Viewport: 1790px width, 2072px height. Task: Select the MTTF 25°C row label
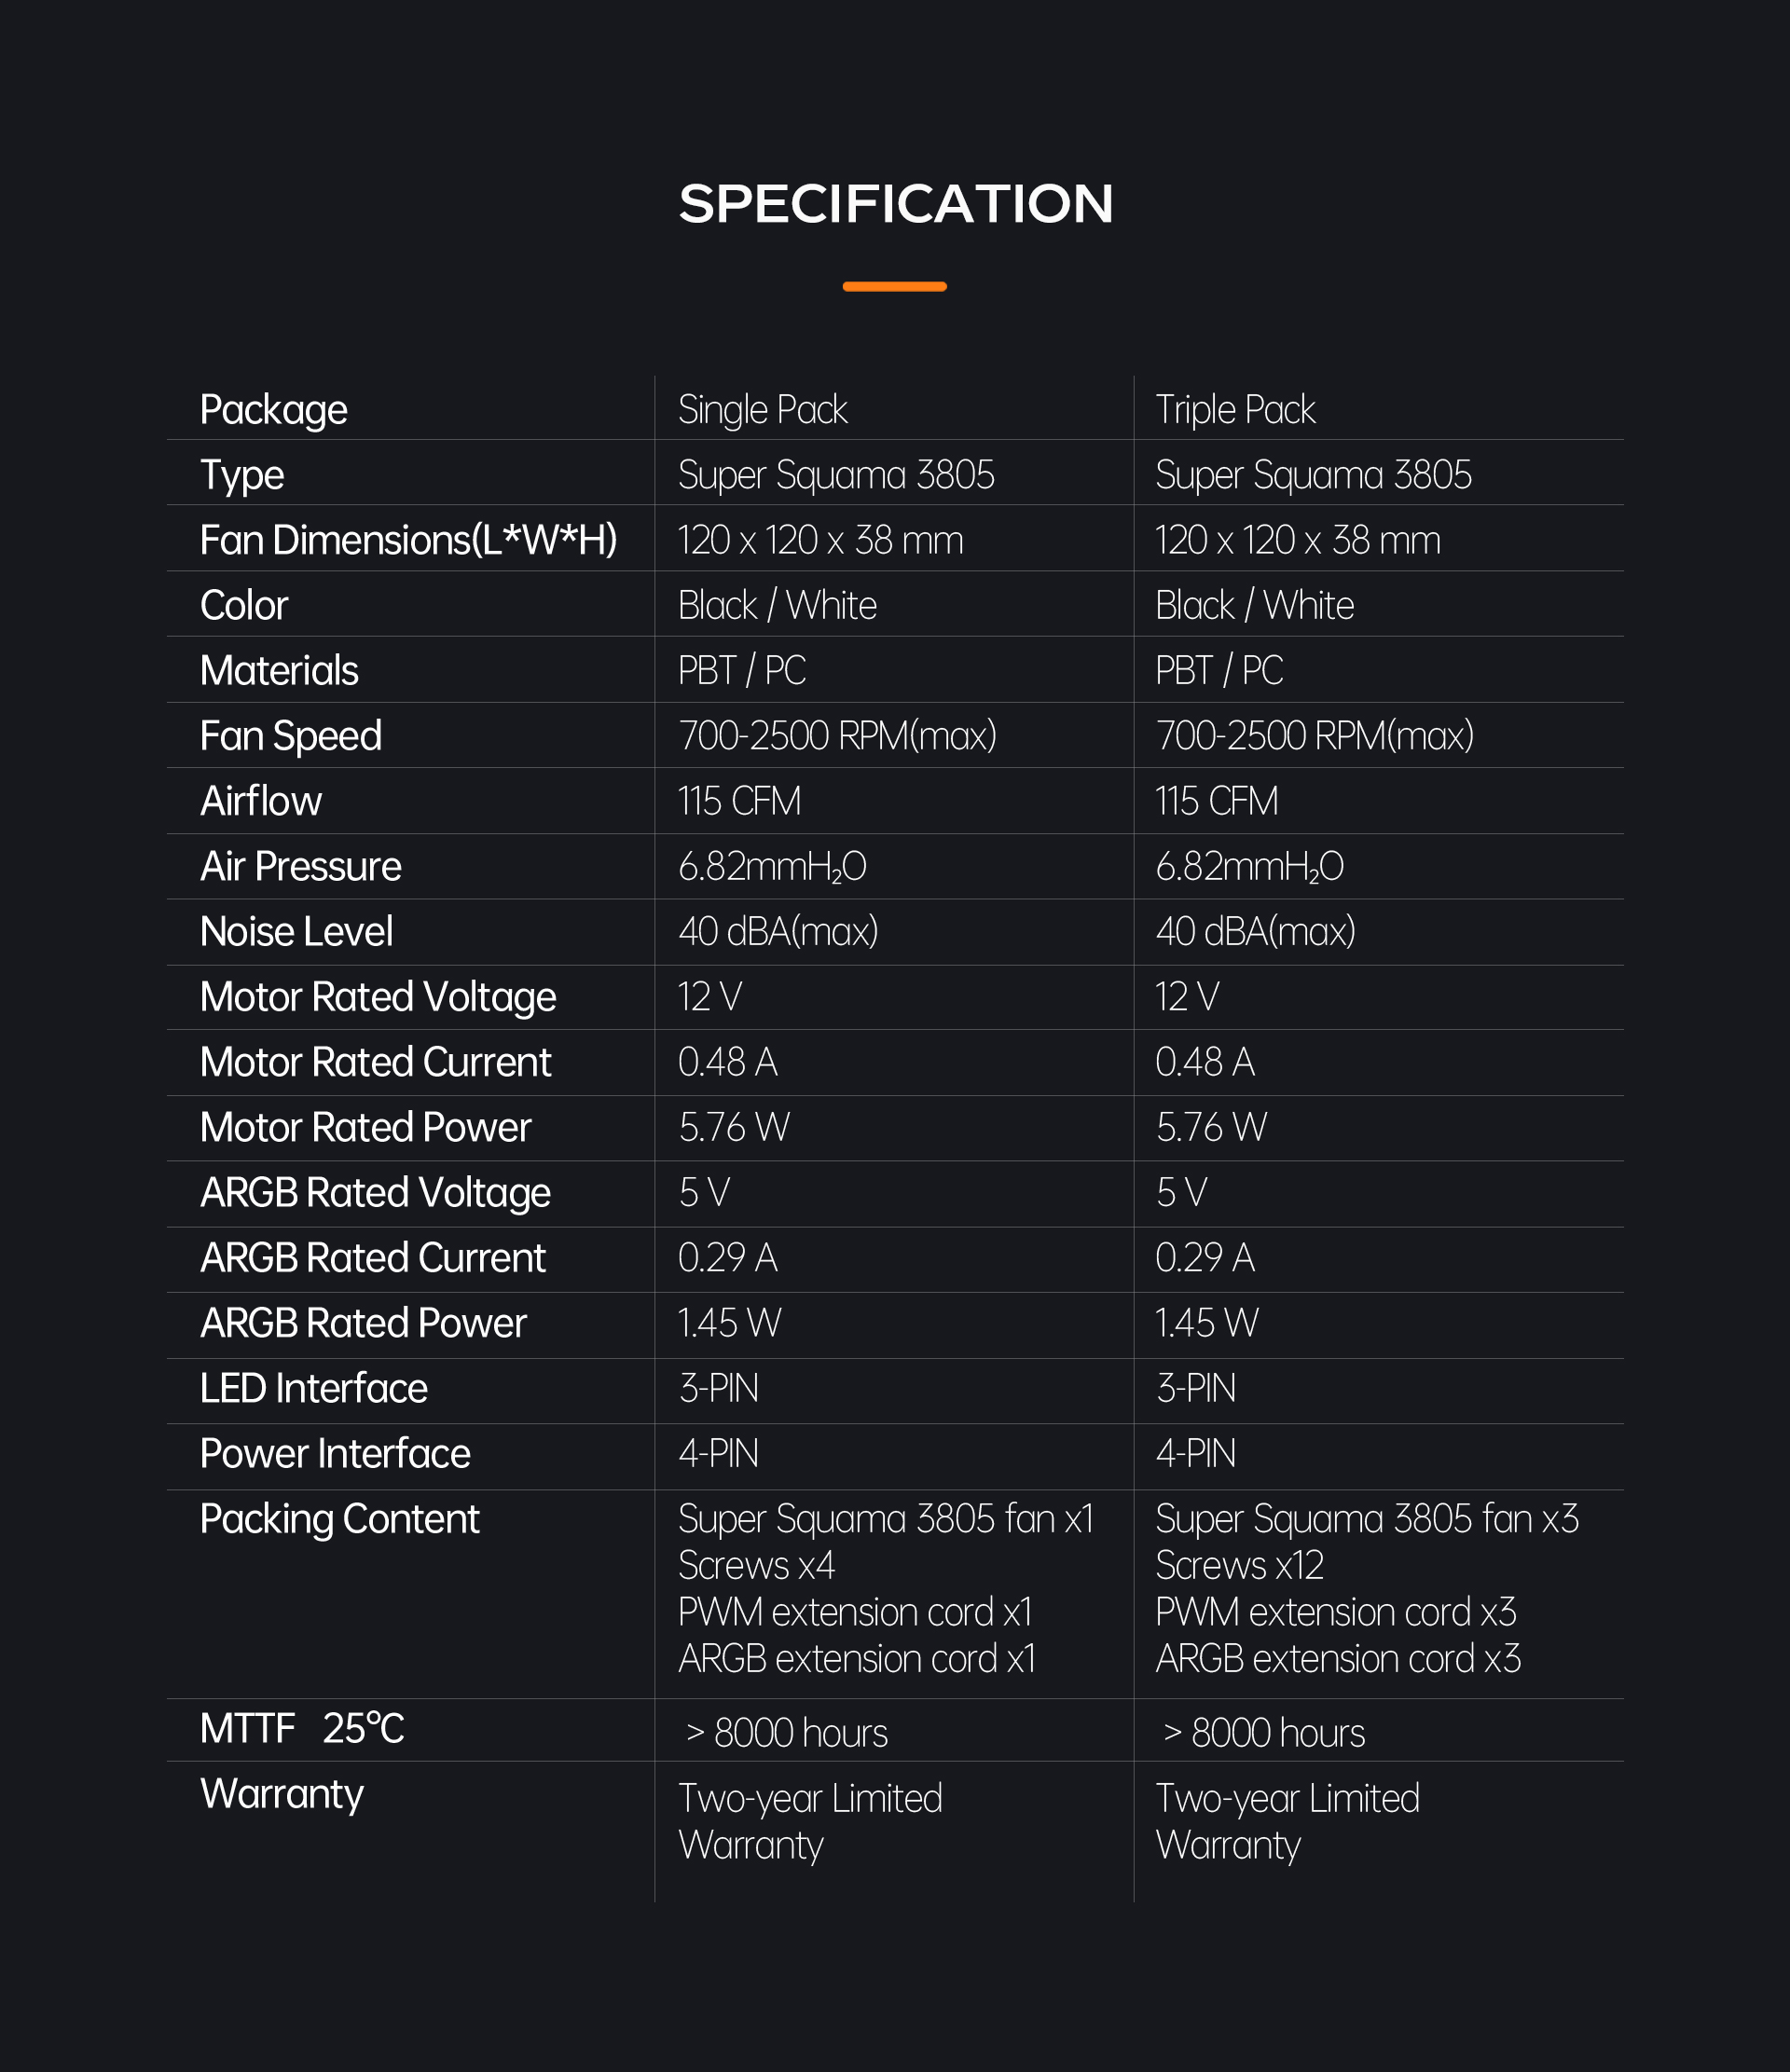coord(301,1729)
